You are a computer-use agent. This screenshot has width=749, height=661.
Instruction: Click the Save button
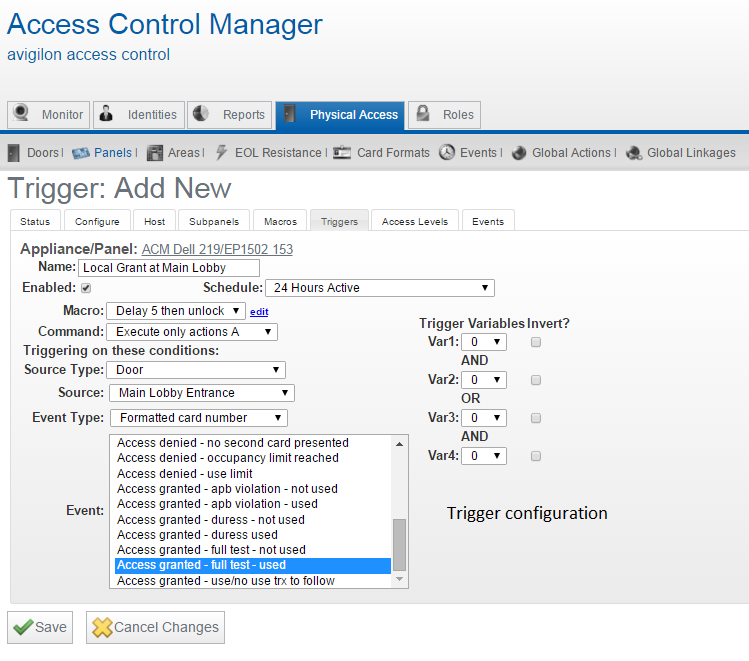click(41, 627)
